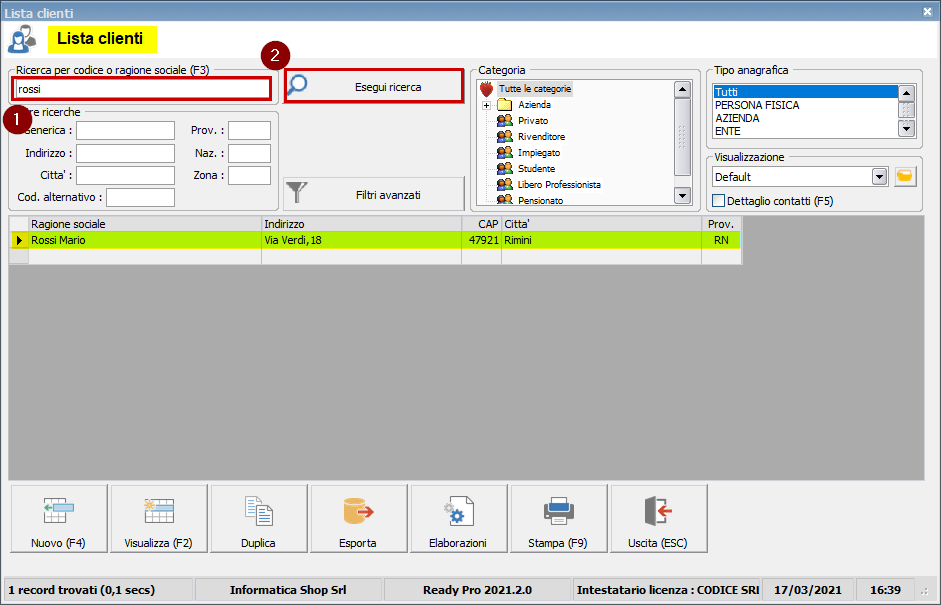Sort by the Ragione sociale column header
The height and width of the screenshot is (605, 941).
(145, 225)
